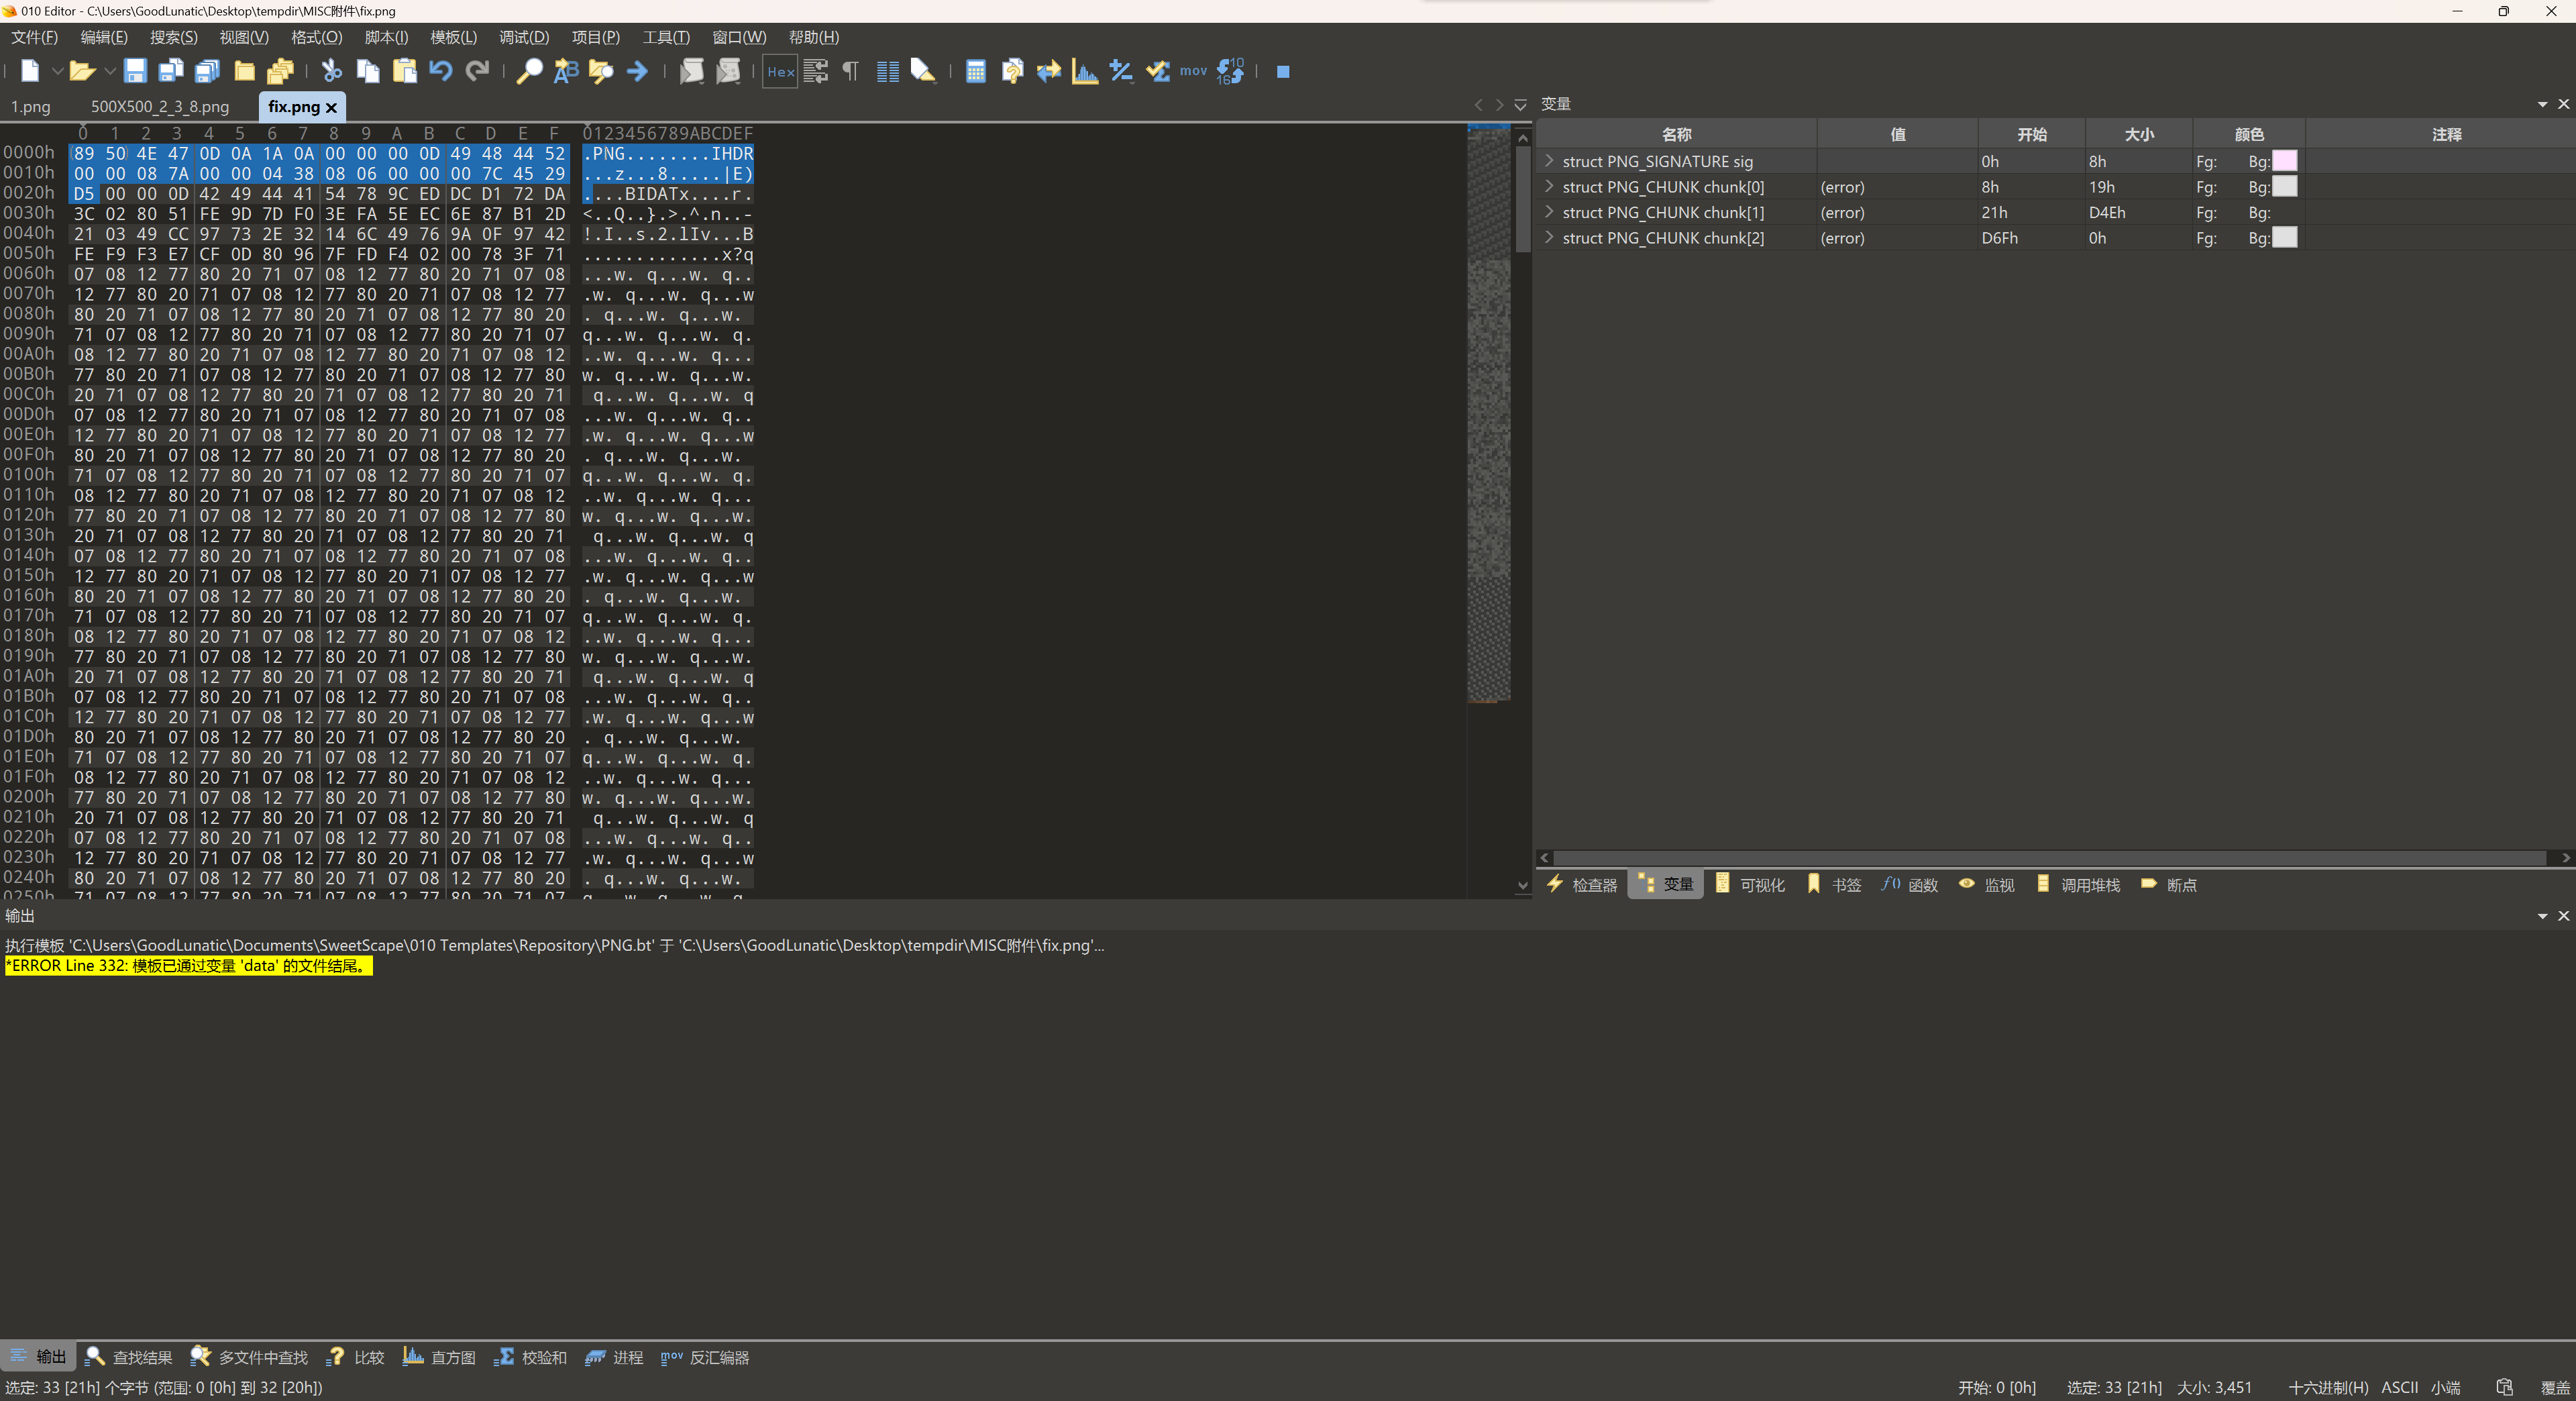Click the highlighter marker icon
Image resolution: width=2576 pixels, height=1401 pixels.
pyautogui.click(x=923, y=71)
